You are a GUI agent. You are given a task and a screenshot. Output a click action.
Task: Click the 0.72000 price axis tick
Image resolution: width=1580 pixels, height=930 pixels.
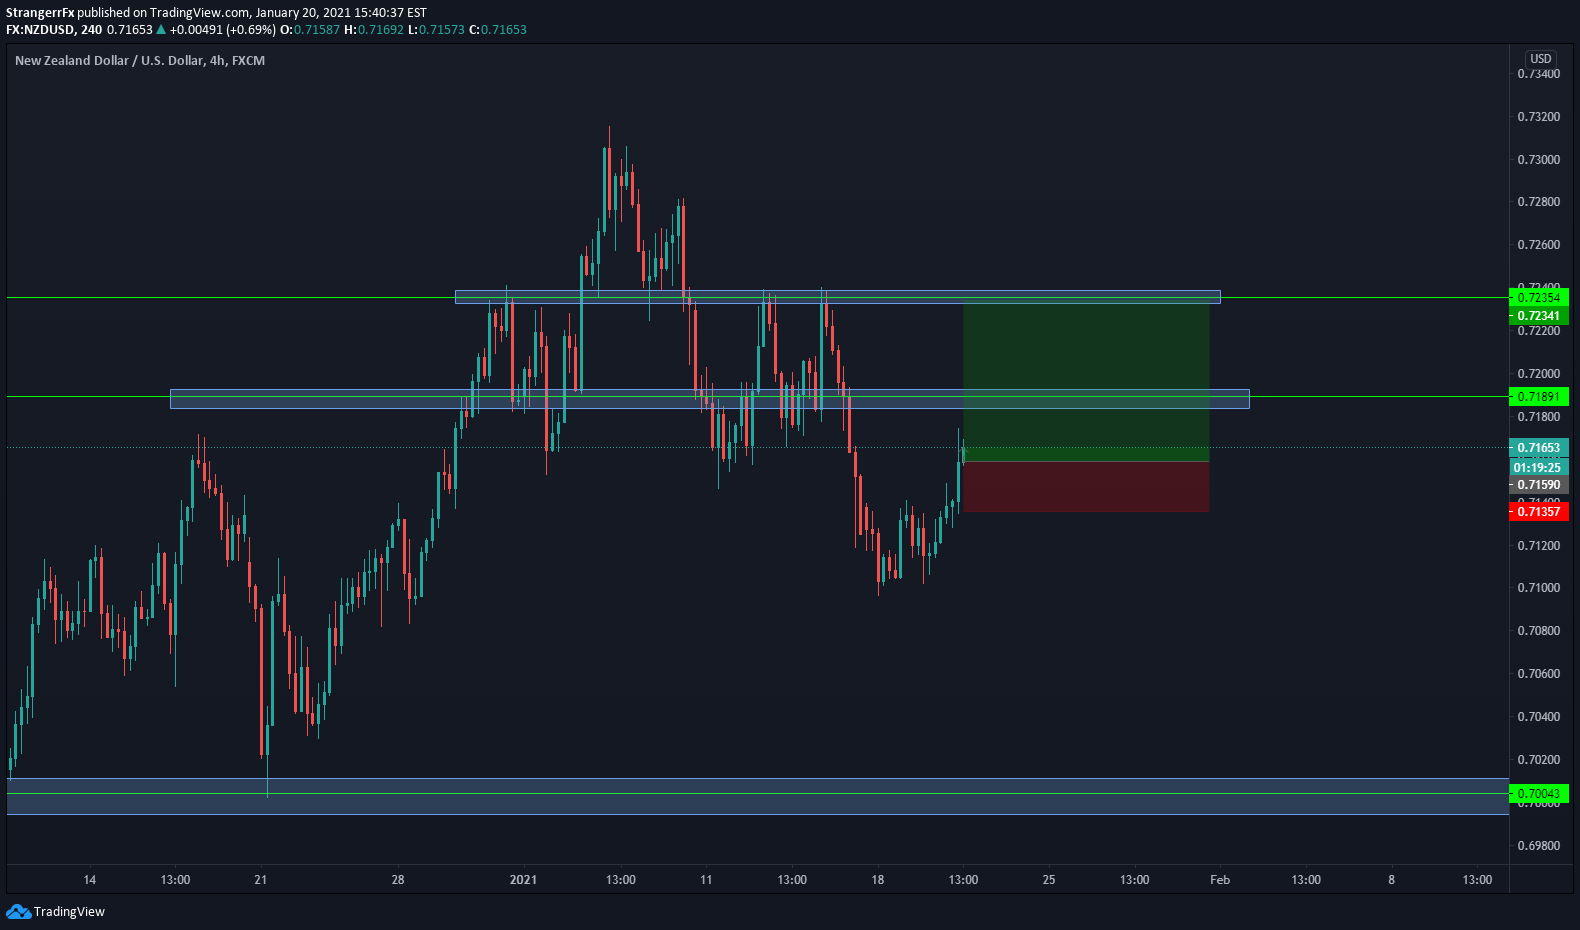pos(1538,374)
